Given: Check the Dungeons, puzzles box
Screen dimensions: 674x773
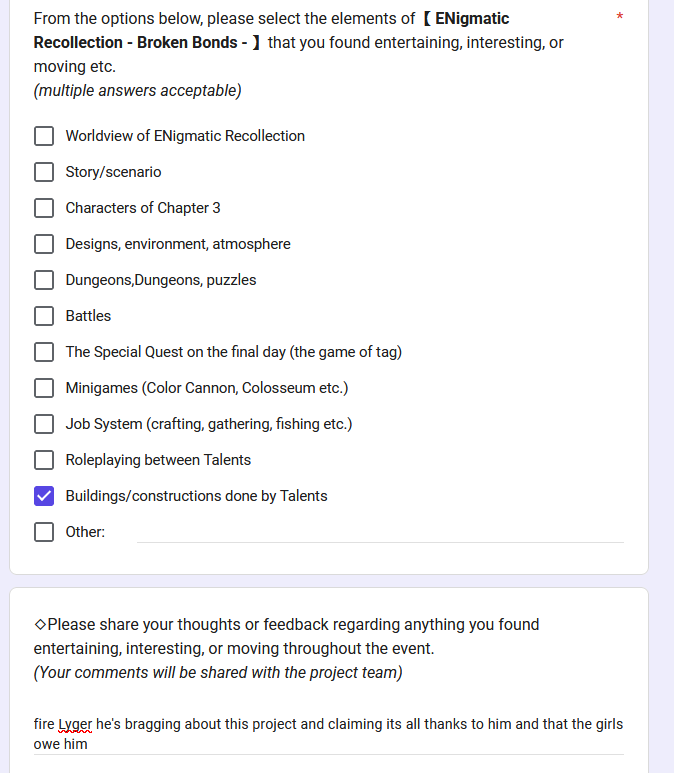Looking at the screenshot, I should click(x=44, y=280).
